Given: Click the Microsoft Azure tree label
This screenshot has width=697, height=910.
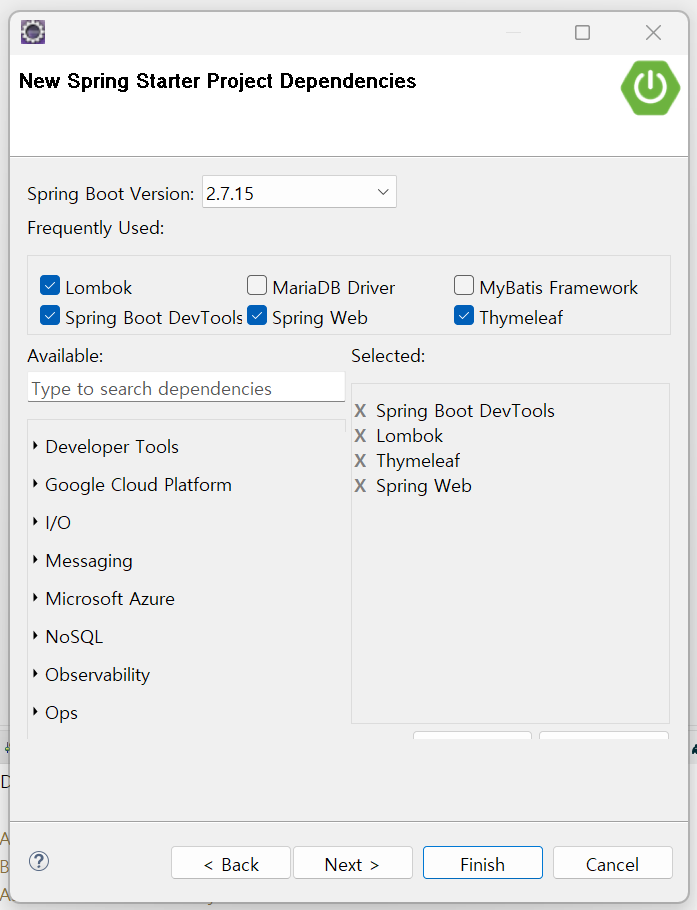Looking at the screenshot, I should click(110, 599).
